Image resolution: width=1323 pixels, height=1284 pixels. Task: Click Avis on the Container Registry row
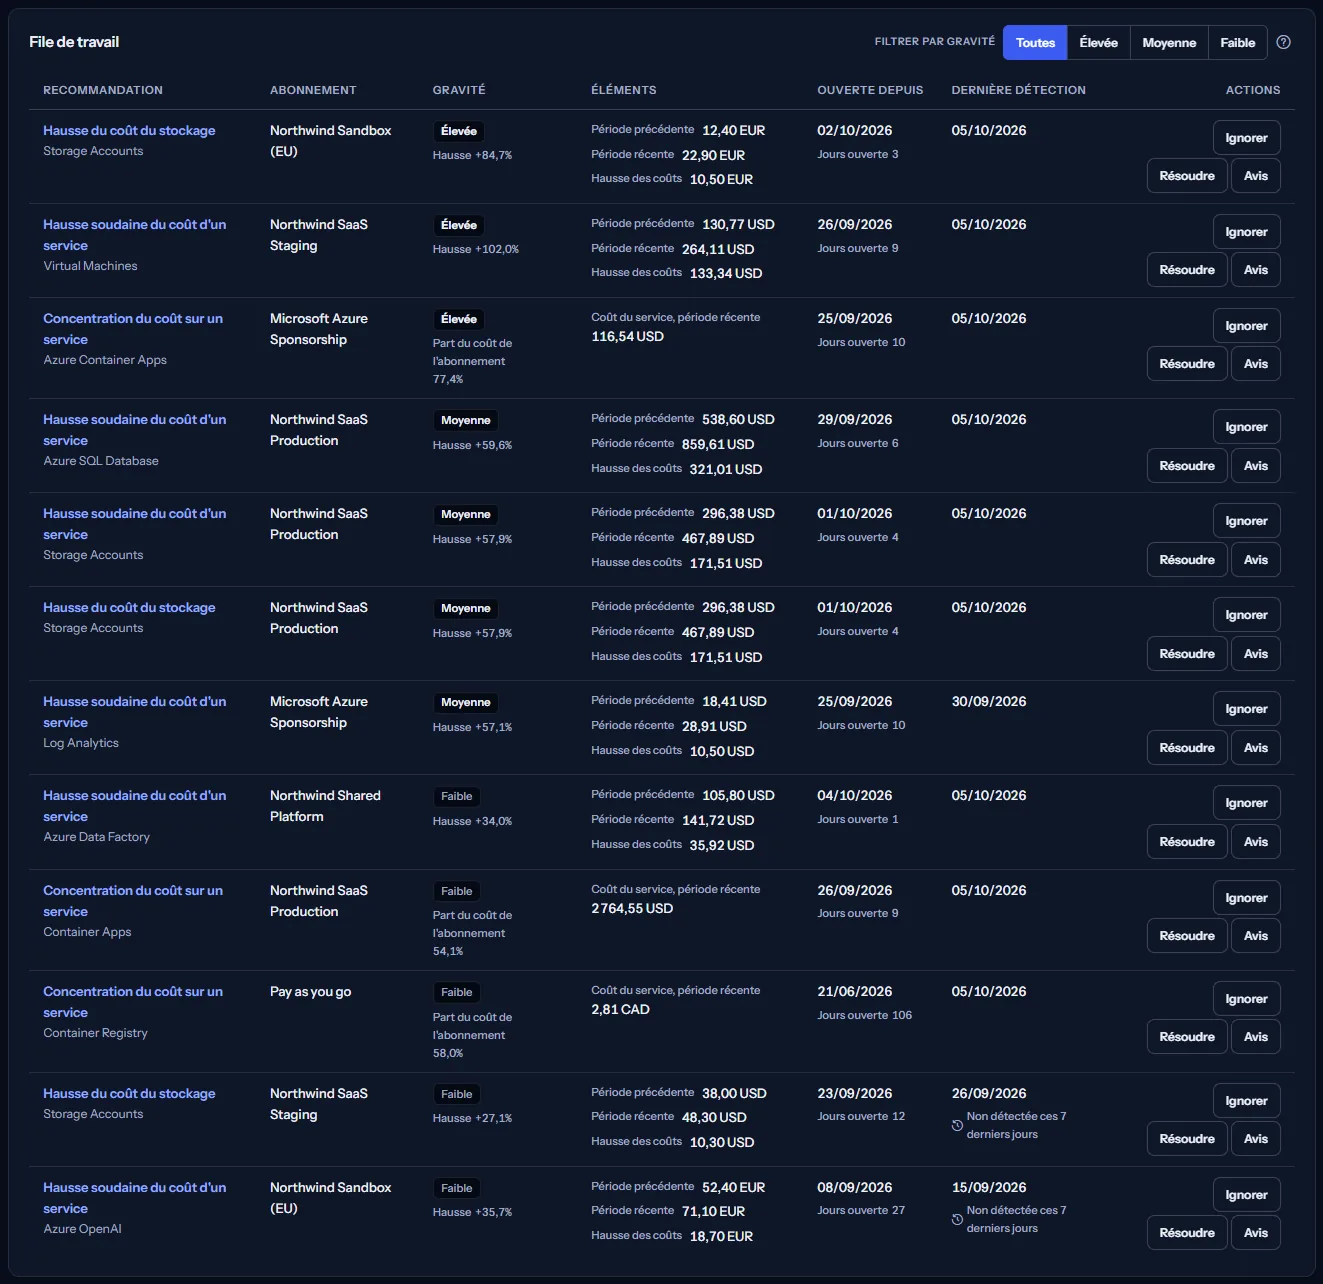click(x=1255, y=1037)
